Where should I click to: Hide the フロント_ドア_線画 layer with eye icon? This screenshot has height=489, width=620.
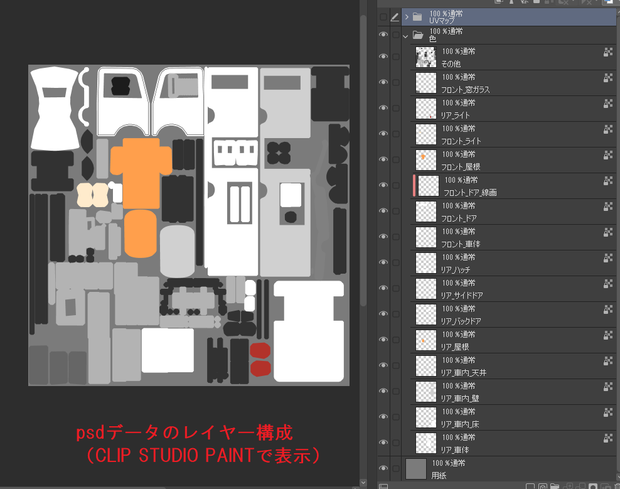click(x=383, y=185)
